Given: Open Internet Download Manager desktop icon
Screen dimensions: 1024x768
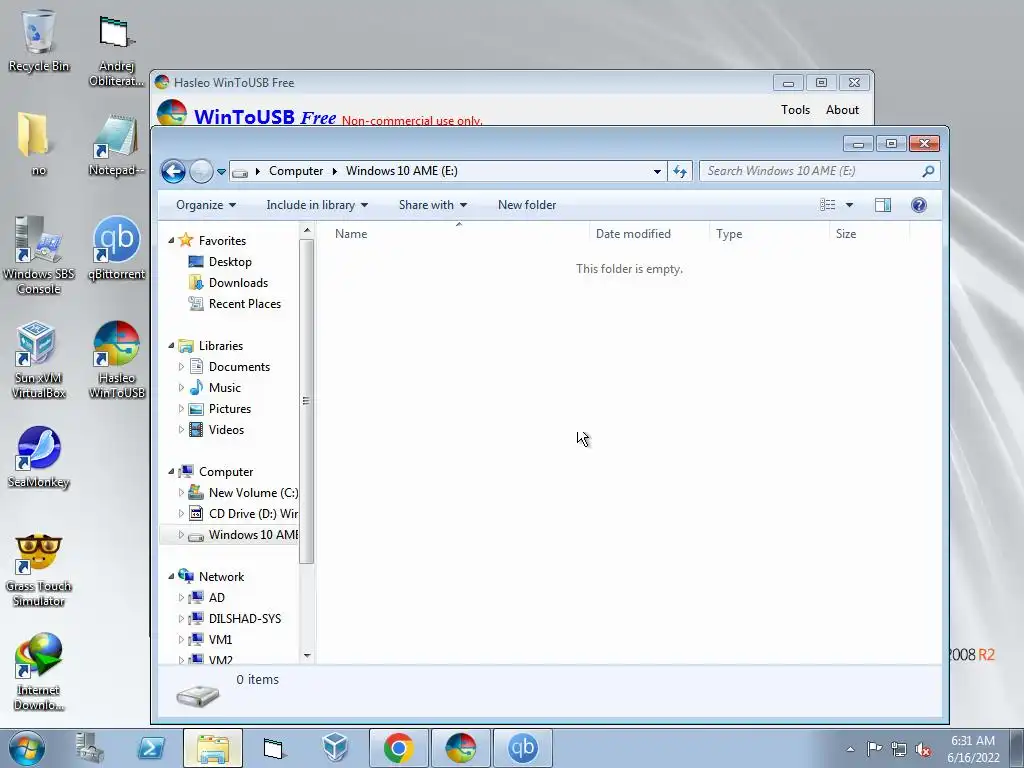Looking at the screenshot, I should [x=39, y=672].
